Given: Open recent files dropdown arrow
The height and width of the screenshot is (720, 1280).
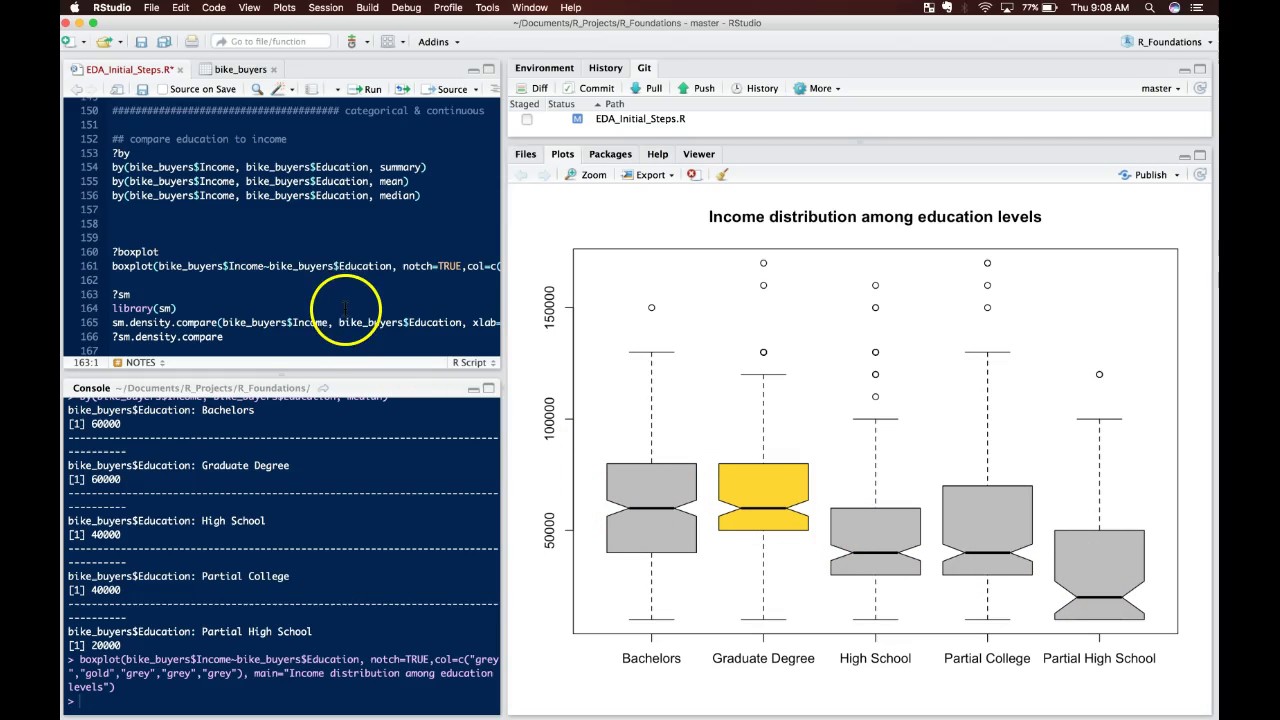Looking at the screenshot, I should tap(120, 42).
